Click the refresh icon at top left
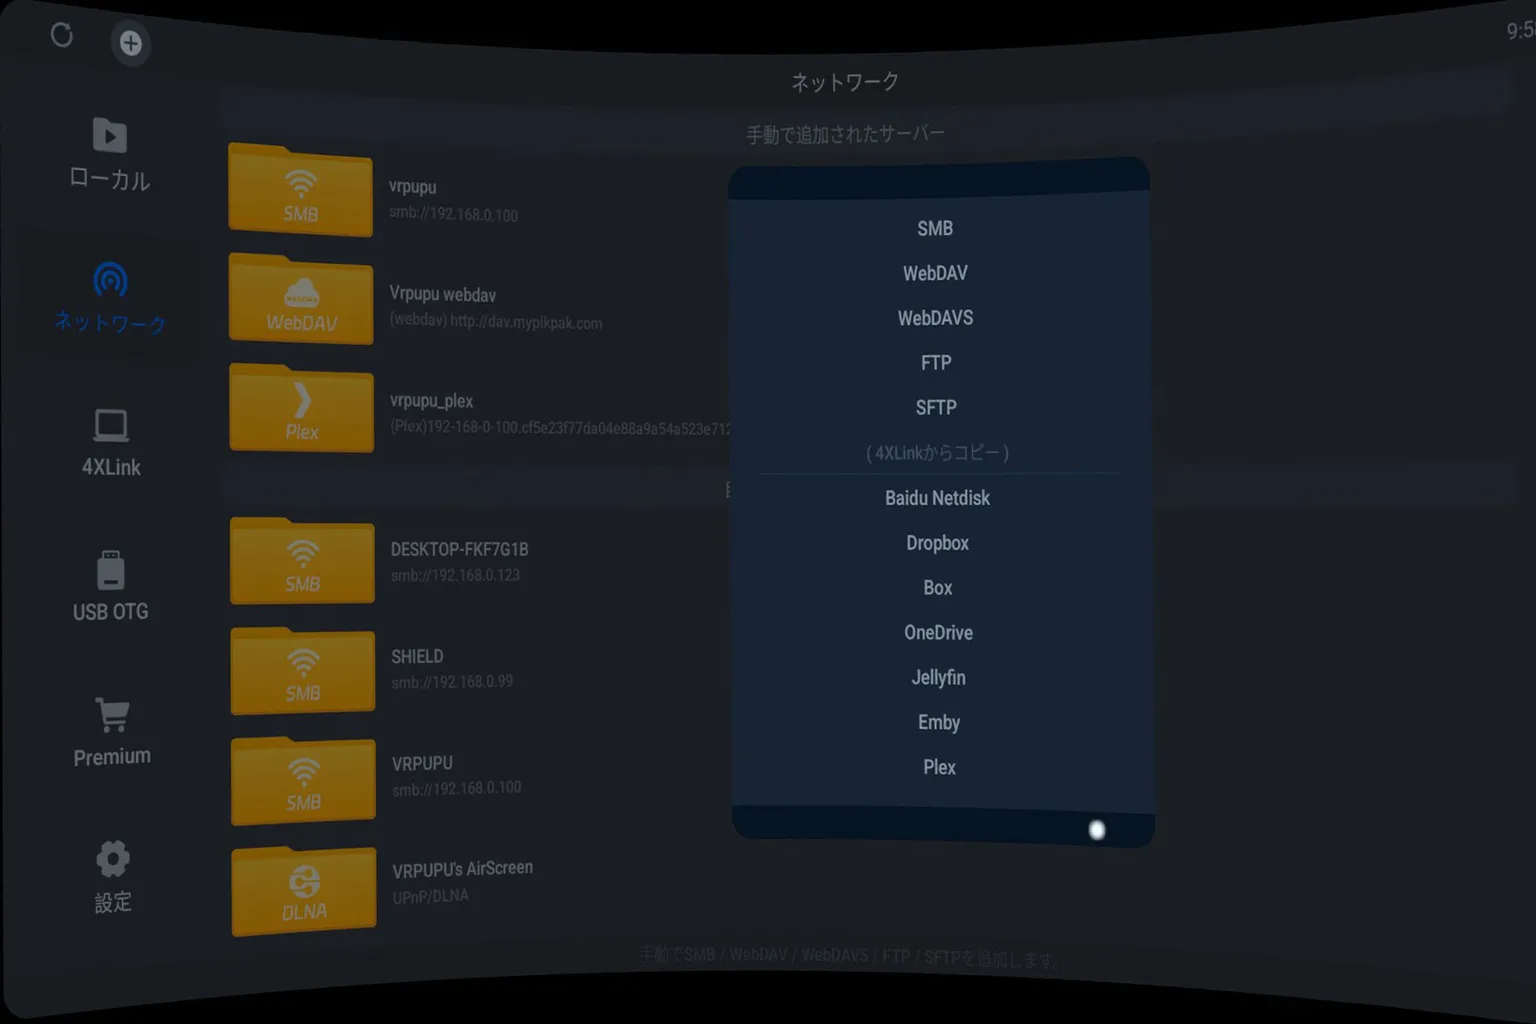The height and width of the screenshot is (1024, 1536). coord(62,36)
